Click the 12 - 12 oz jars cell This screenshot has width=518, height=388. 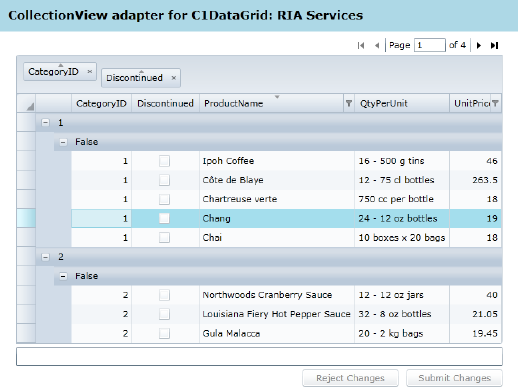(402, 295)
